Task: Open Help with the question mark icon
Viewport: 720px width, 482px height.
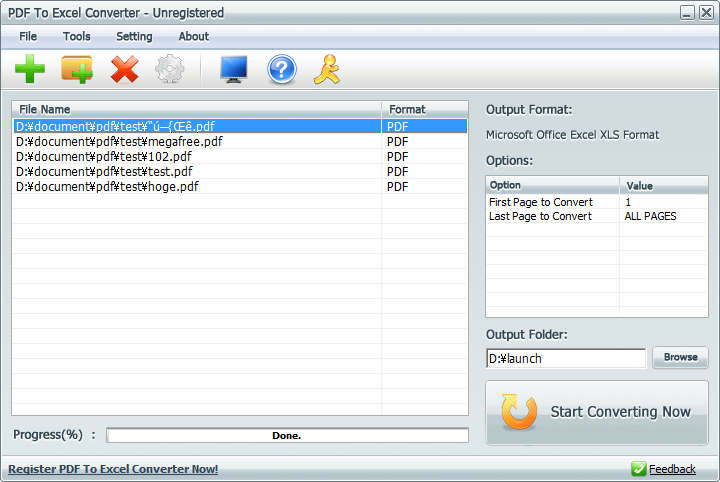Action: [281, 69]
